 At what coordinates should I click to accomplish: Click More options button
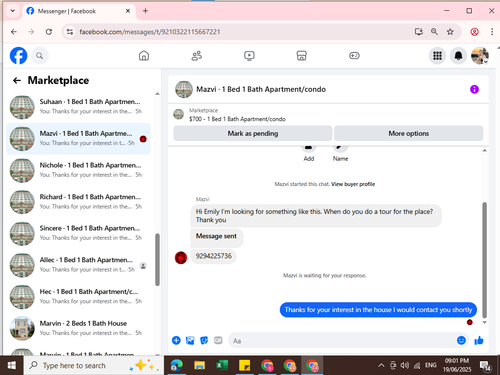pyautogui.click(x=409, y=133)
